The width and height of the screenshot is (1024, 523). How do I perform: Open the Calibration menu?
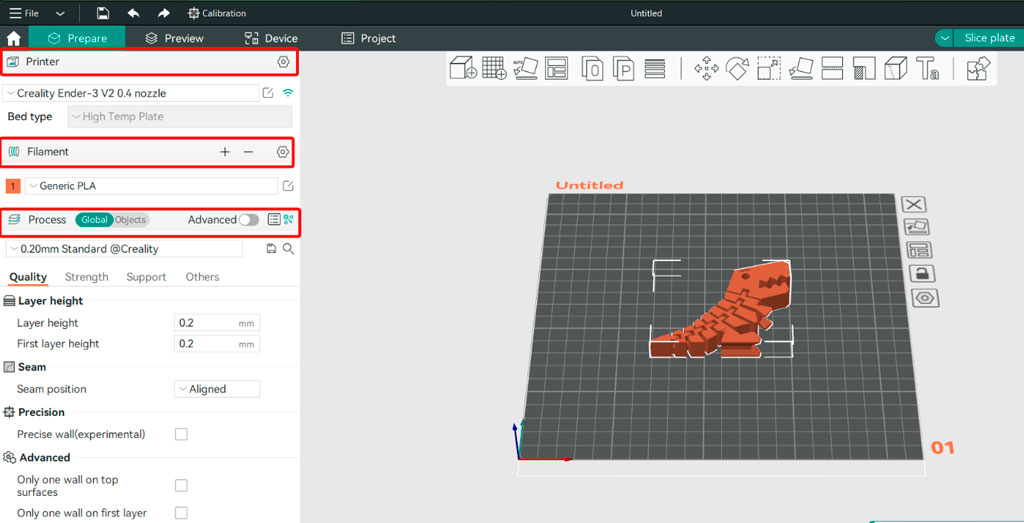pyautogui.click(x=217, y=13)
